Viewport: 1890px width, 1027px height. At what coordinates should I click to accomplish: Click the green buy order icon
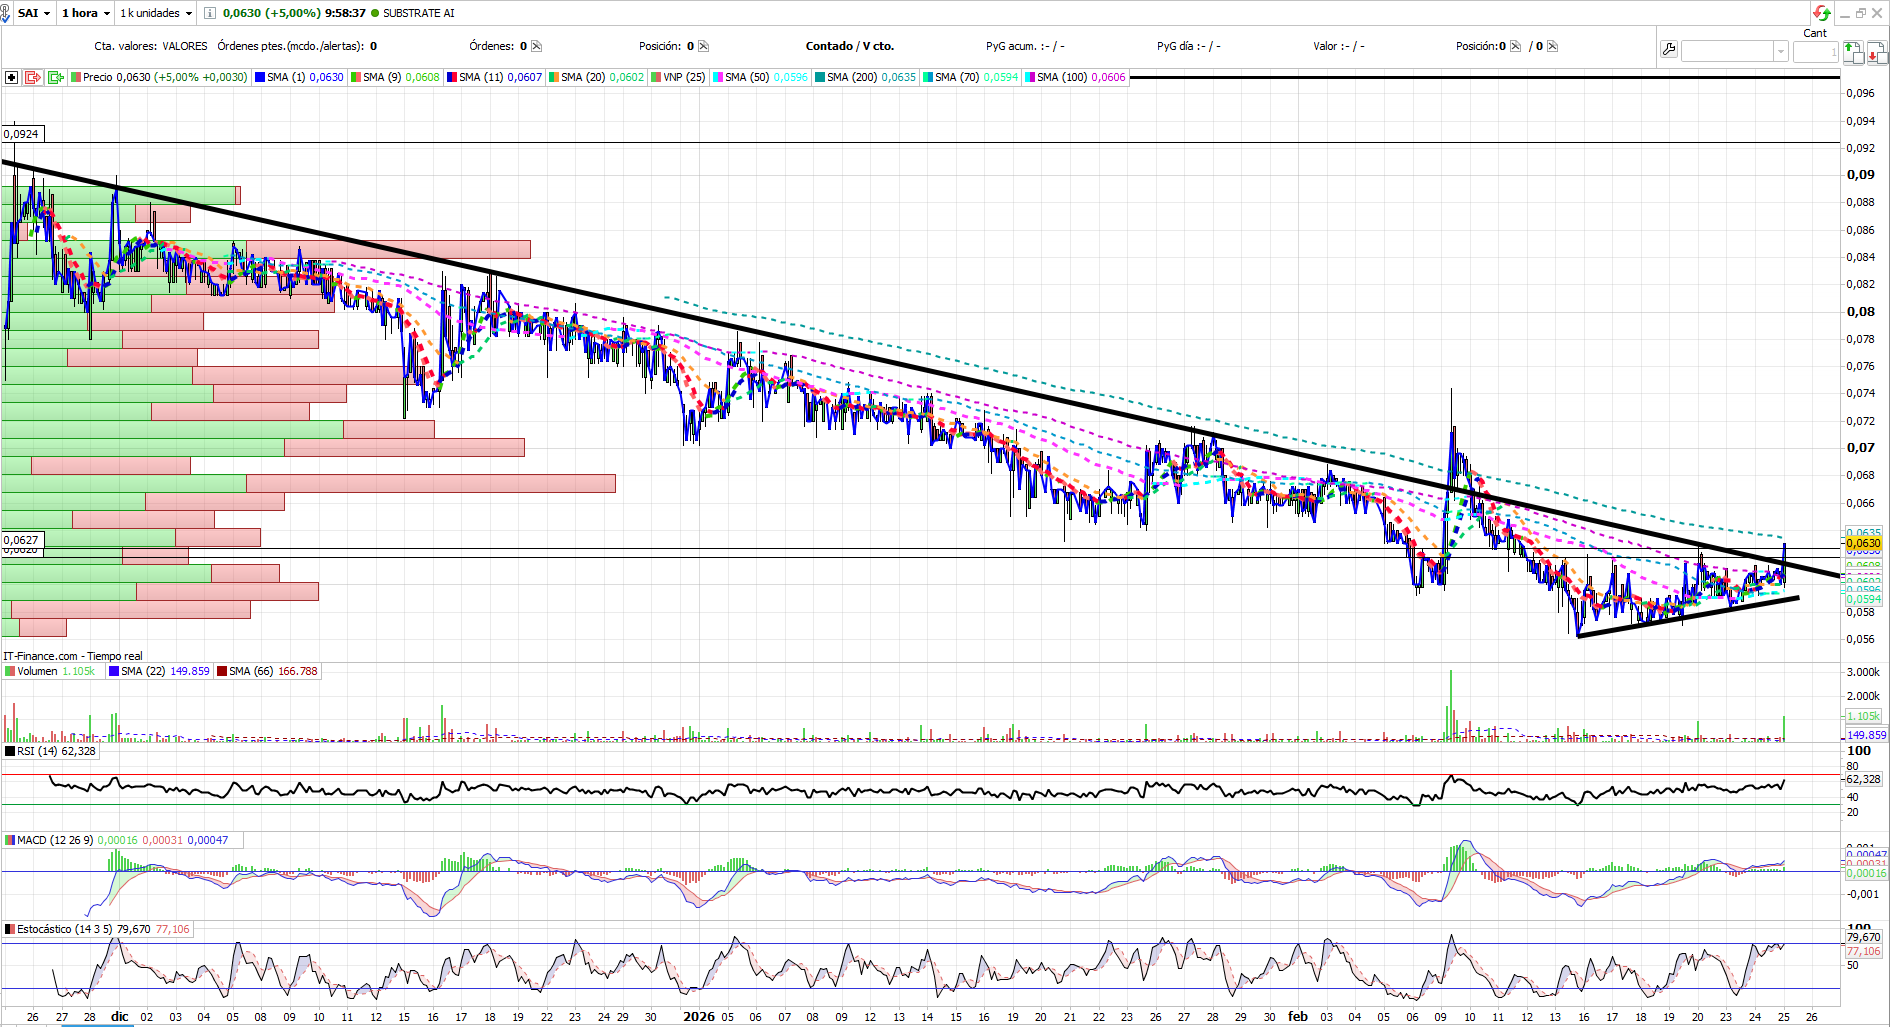pos(1853,52)
